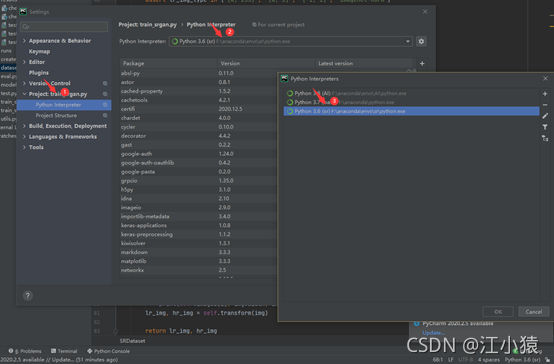This screenshot has width=554, height=364.
Task: Select the absl-py package row
Action: (x=198, y=73)
